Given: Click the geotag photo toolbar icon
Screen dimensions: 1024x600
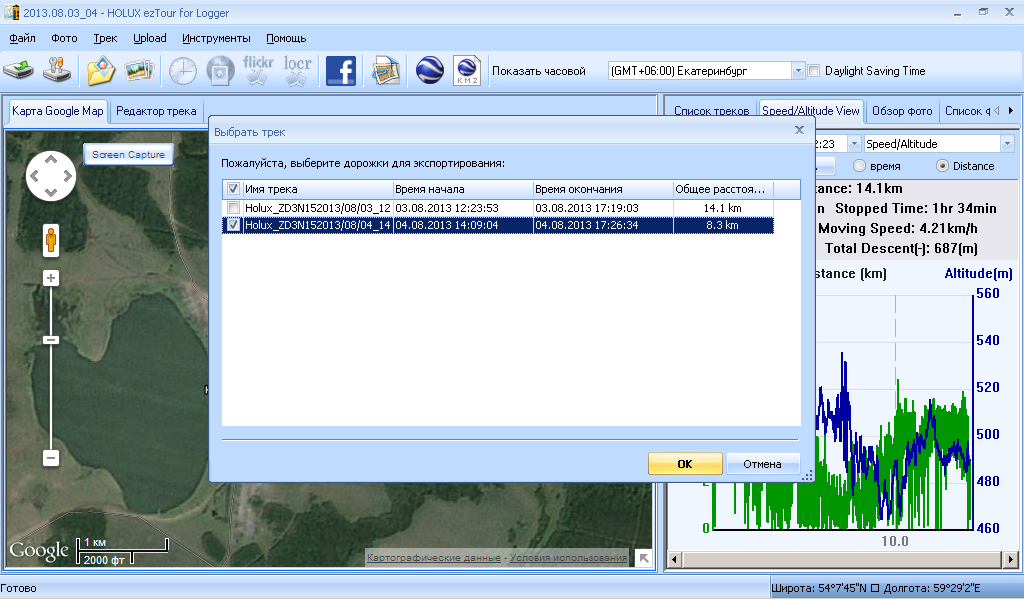Looking at the screenshot, I should click(x=220, y=71).
